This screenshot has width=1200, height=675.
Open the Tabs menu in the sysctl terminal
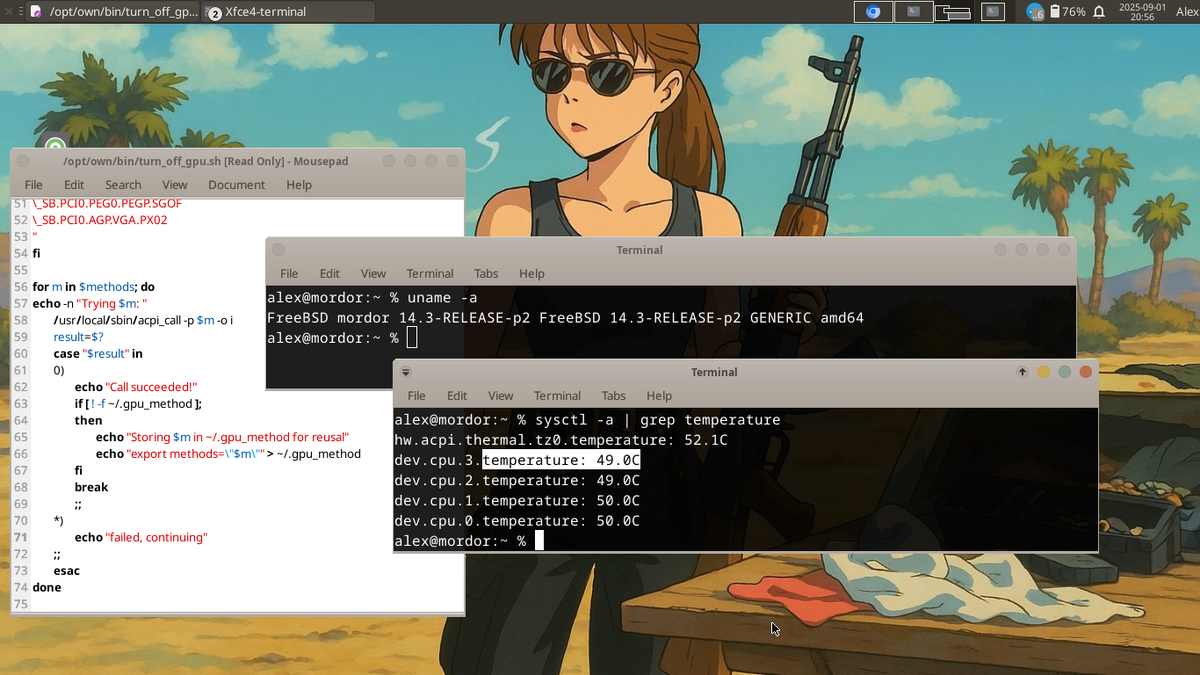pyautogui.click(x=614, y=396)
